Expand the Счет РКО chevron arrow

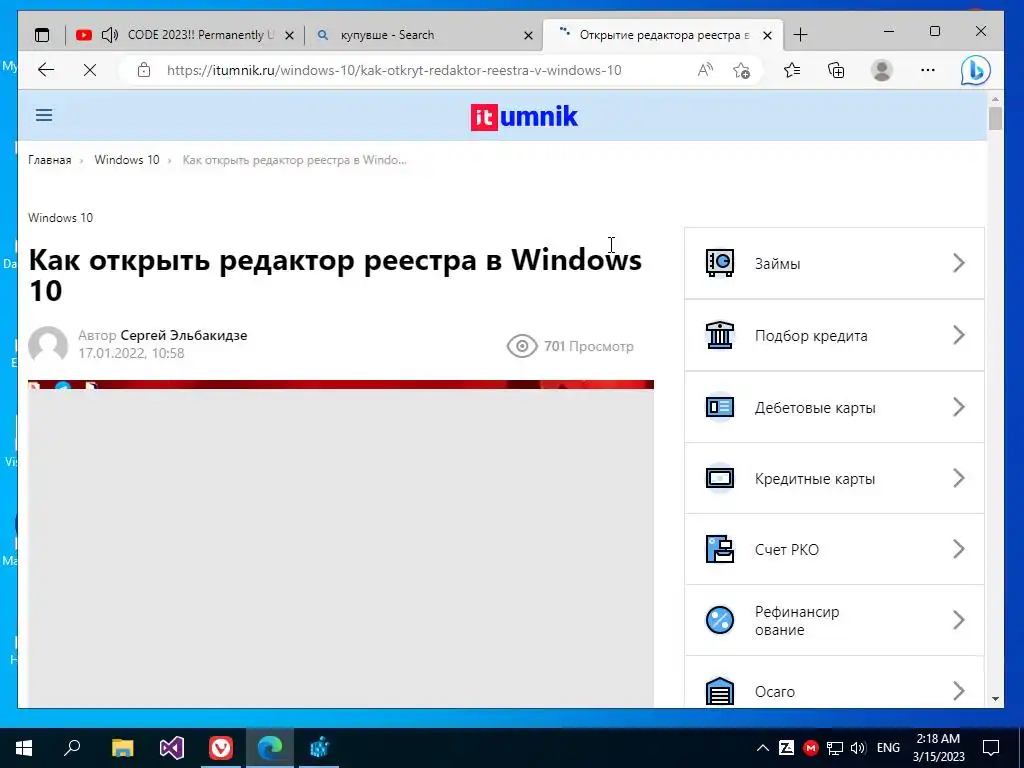pyautogui.click(x=959, y=549)
